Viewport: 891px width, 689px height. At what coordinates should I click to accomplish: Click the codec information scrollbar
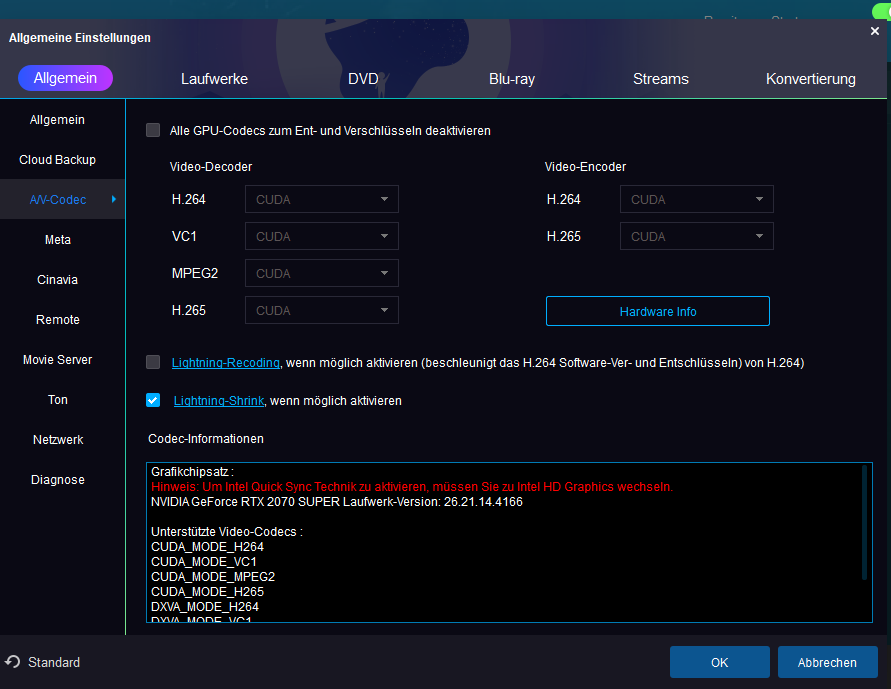(865, 522)
